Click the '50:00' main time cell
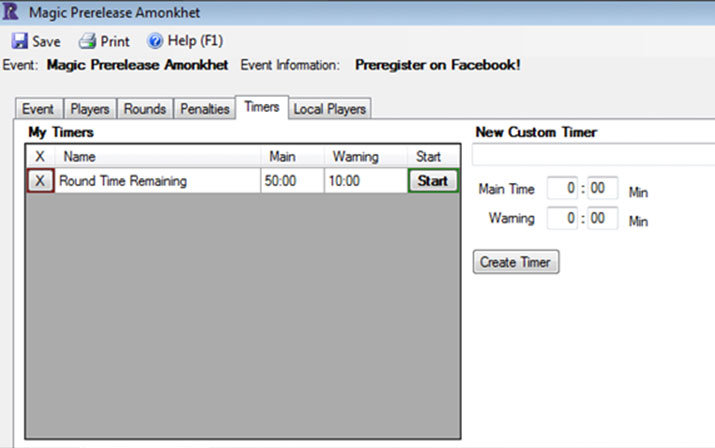Image resolution: width=715 pixels, height=448 pixels. tap(292, 181)
